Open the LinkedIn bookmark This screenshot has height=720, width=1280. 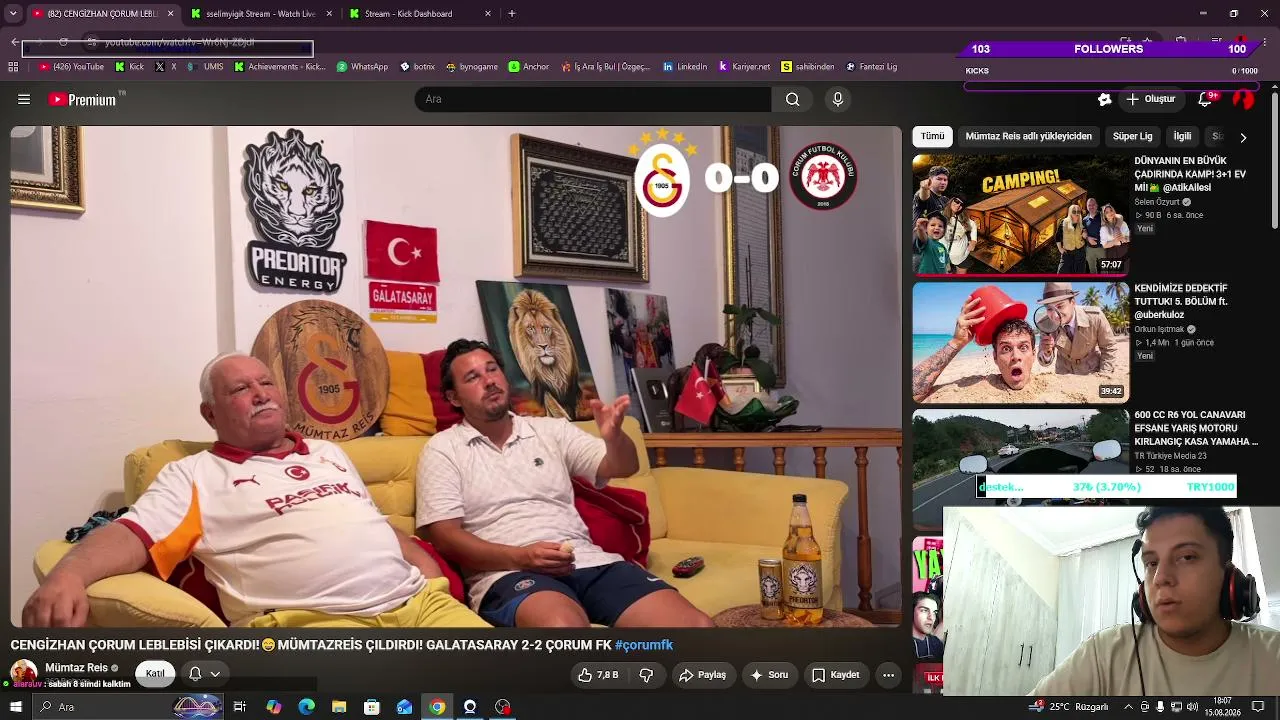pos(685,67)
